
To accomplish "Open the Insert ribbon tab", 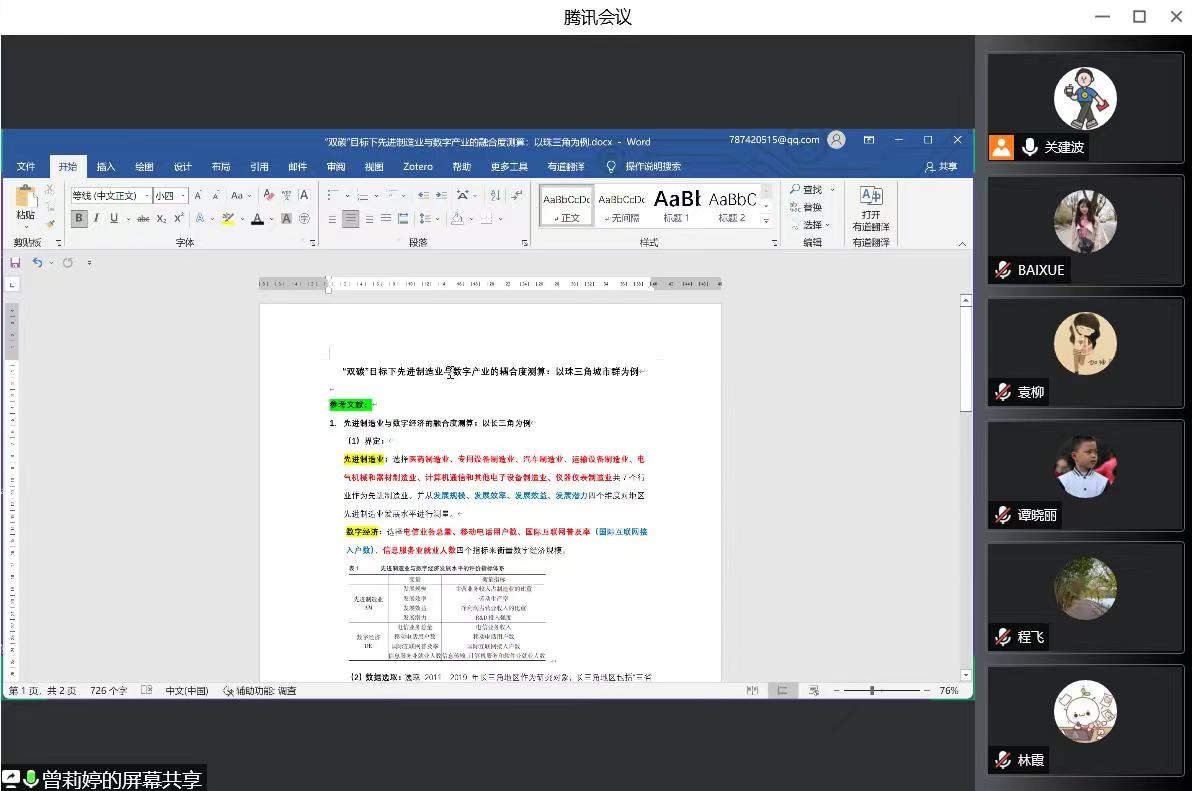I will pyautogui.click(x=106, y=167).
